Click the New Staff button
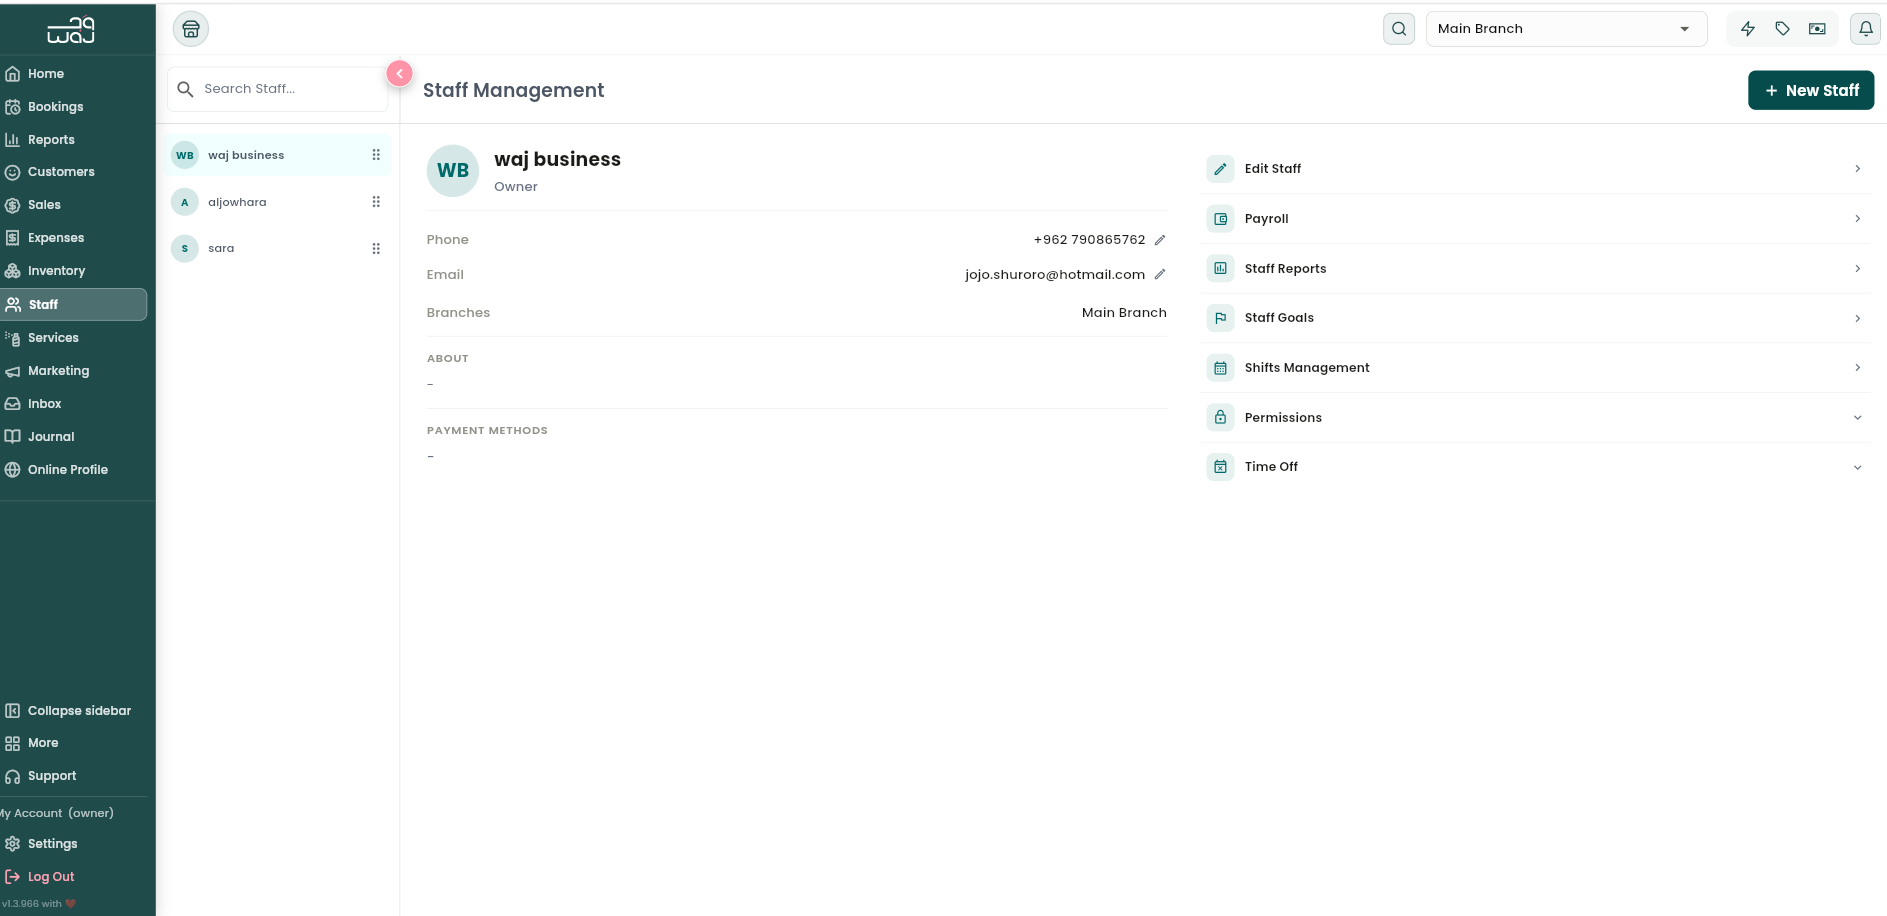 [x=1811, y=90]
